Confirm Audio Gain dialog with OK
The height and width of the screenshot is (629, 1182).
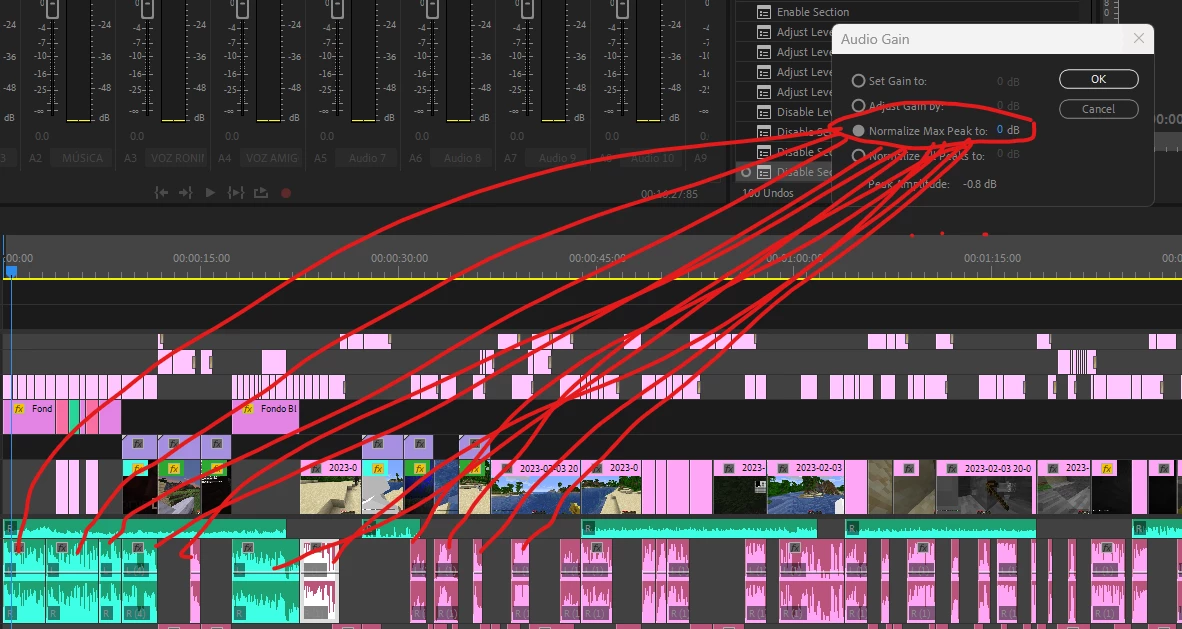click(x=1098, y=79)
